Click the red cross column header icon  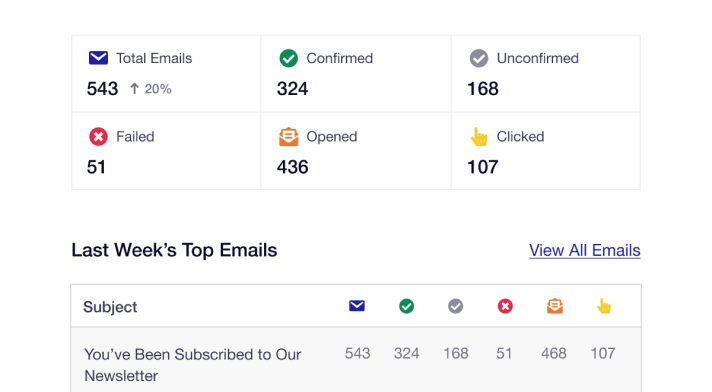click(505, 306)
